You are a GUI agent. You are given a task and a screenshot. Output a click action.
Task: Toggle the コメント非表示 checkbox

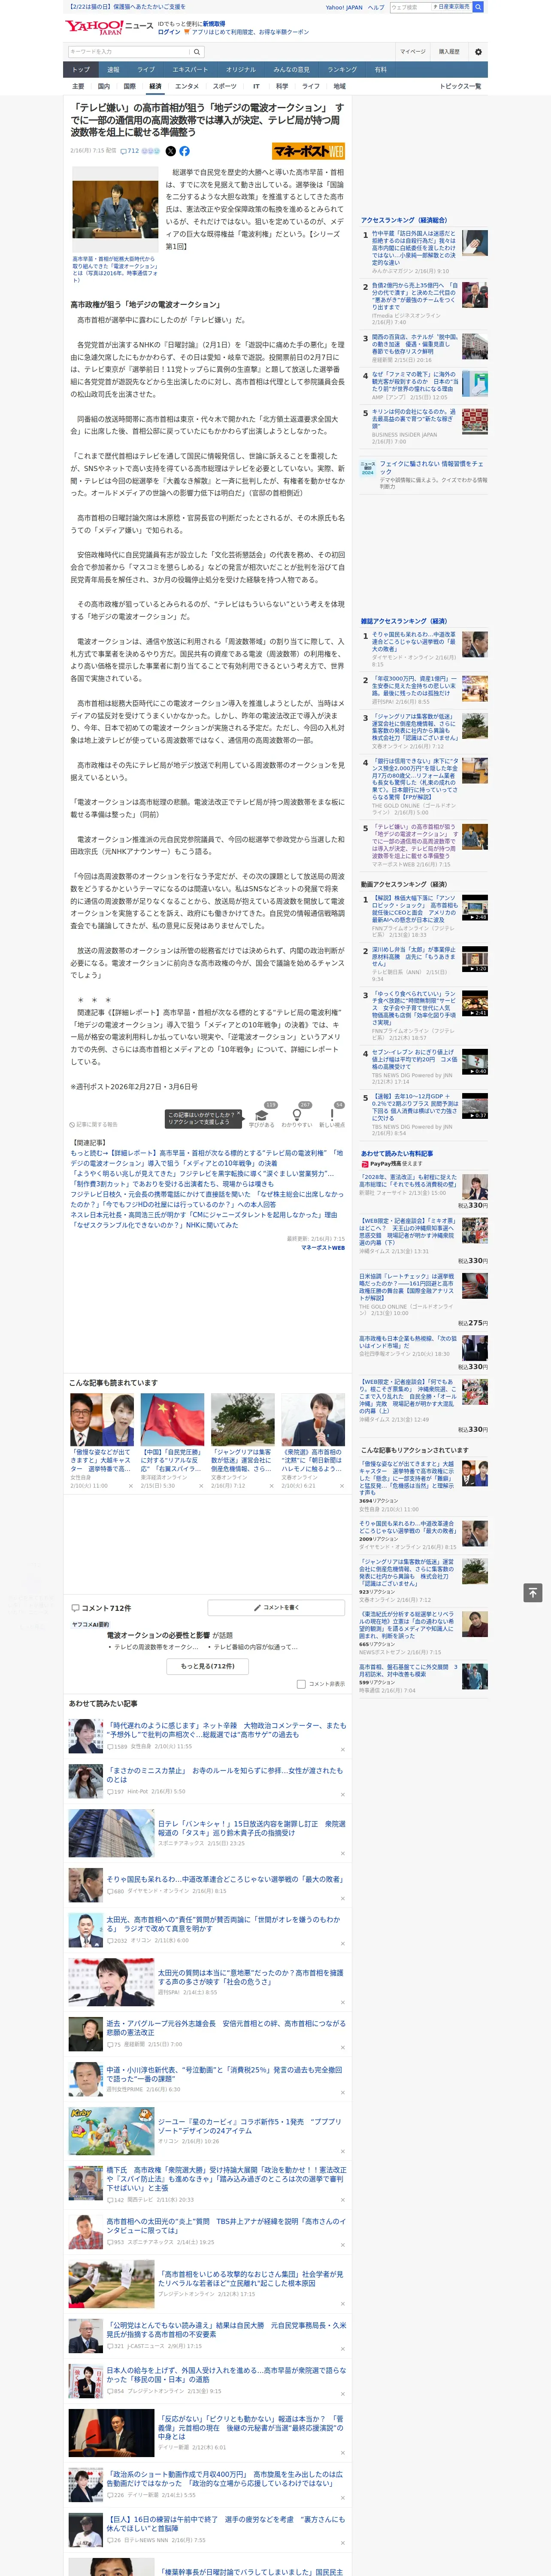point(301,1684)
